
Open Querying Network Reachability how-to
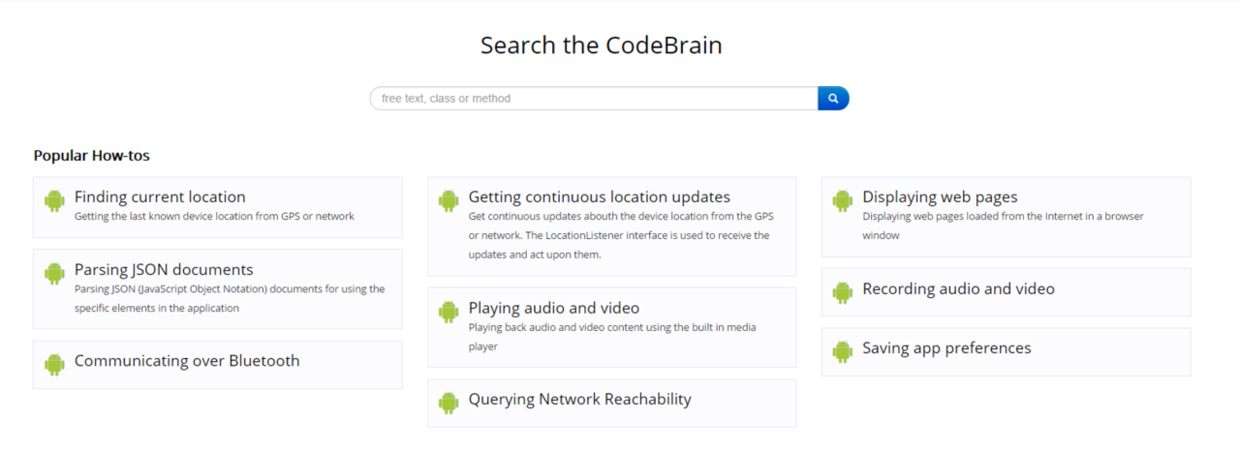point(580,399)
